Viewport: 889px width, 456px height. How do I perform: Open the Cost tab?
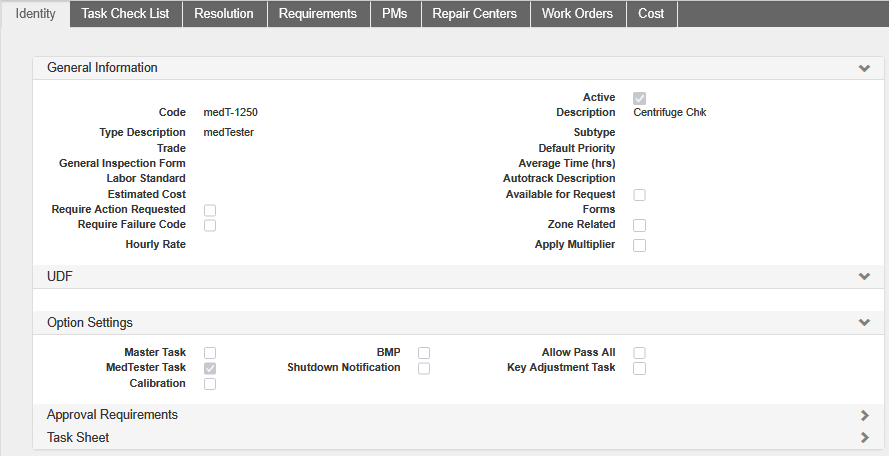(651, 14)
